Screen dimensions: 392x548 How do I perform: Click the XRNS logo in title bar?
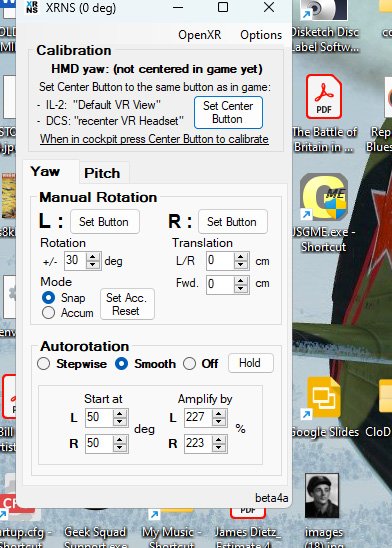click(32, 7)
